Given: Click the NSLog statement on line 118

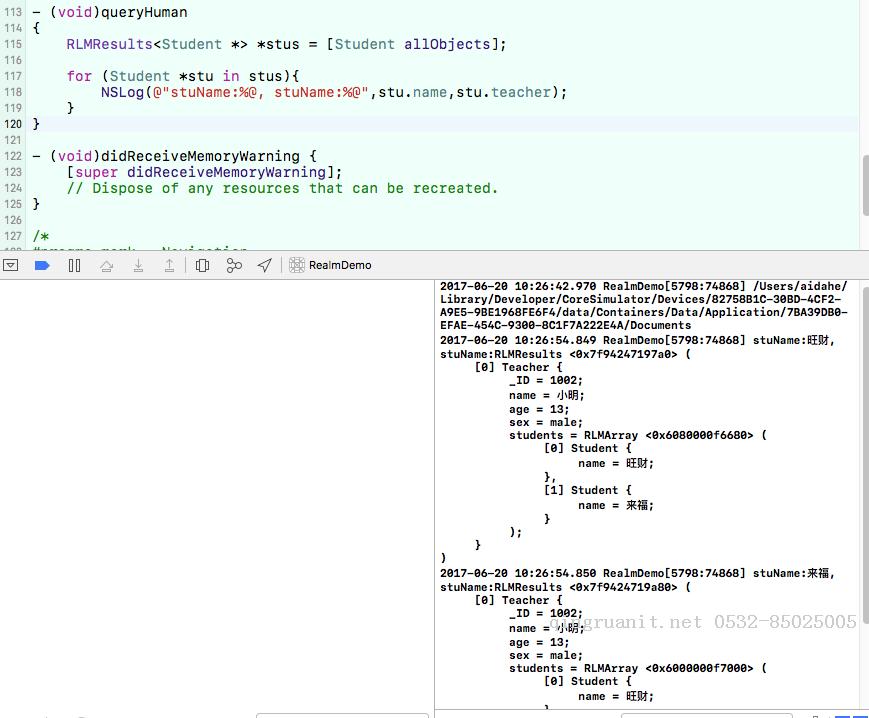Looking at the screenshot, I should tap(122, 92).
